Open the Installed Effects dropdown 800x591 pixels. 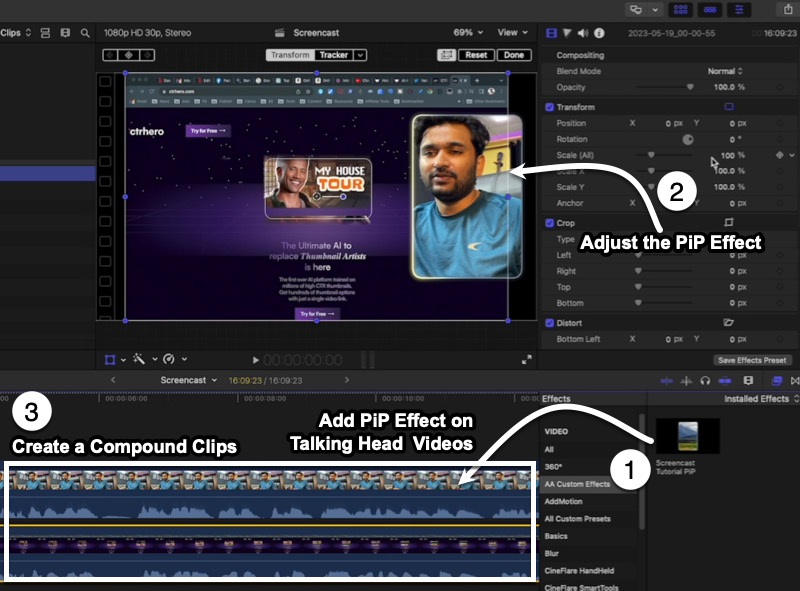tap(761, 399)
